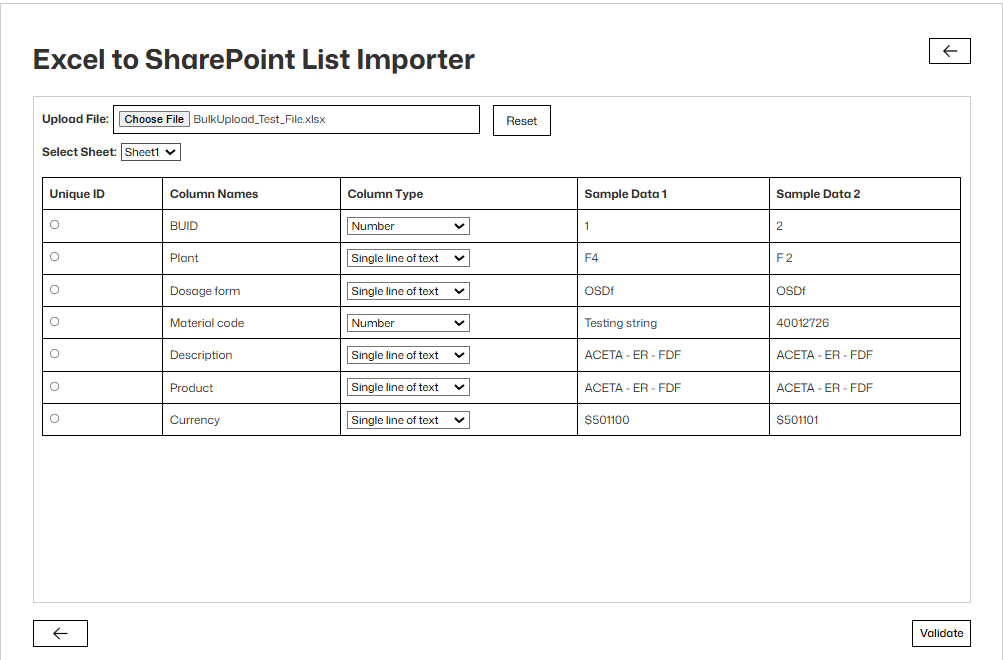Click the Reset button

pos(521,121)
